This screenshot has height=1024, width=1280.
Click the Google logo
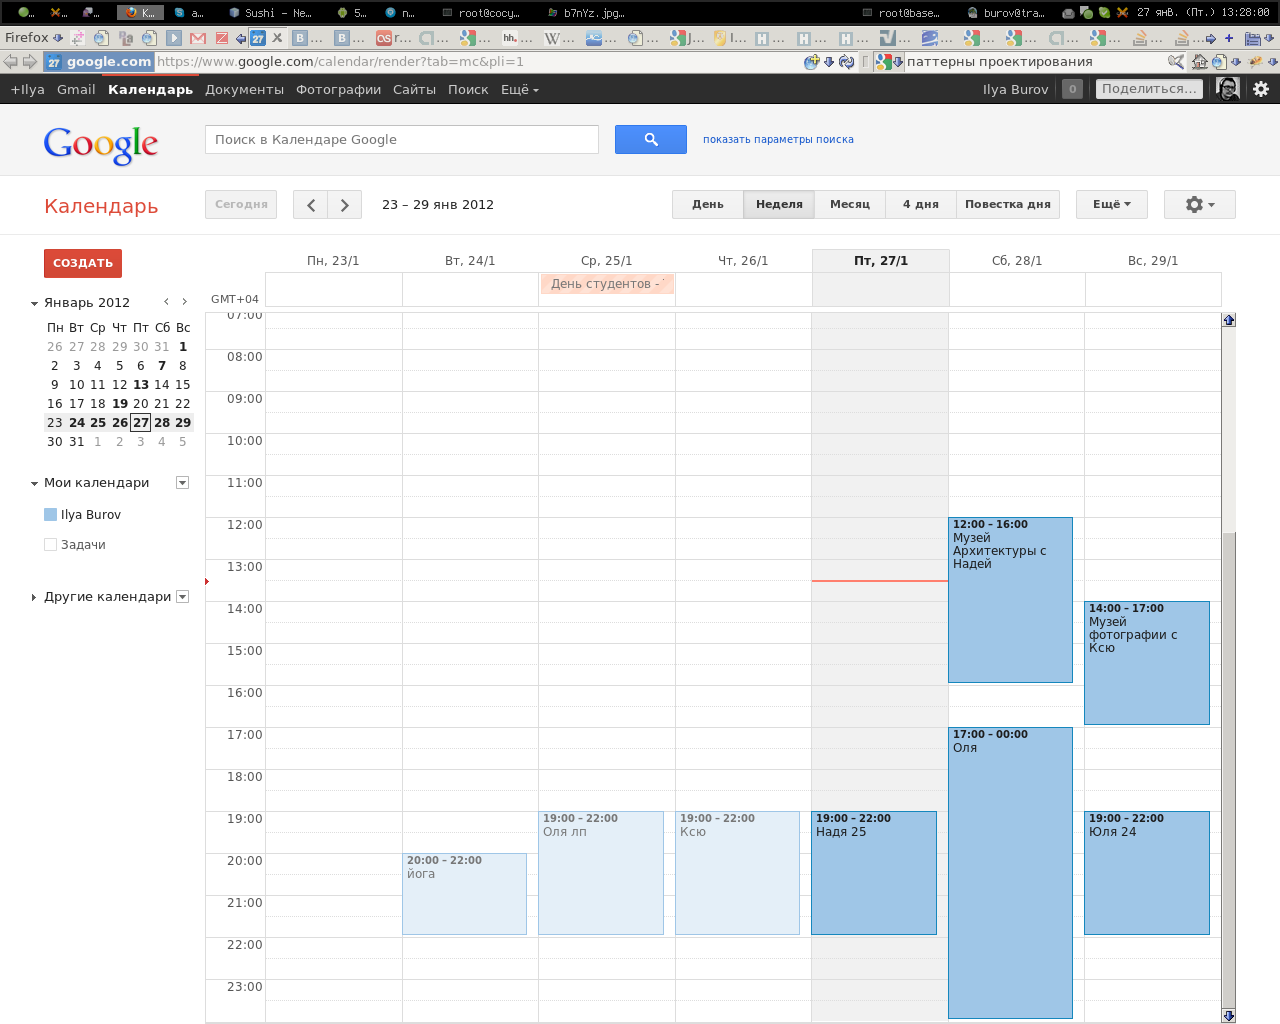tap(101, 144)
